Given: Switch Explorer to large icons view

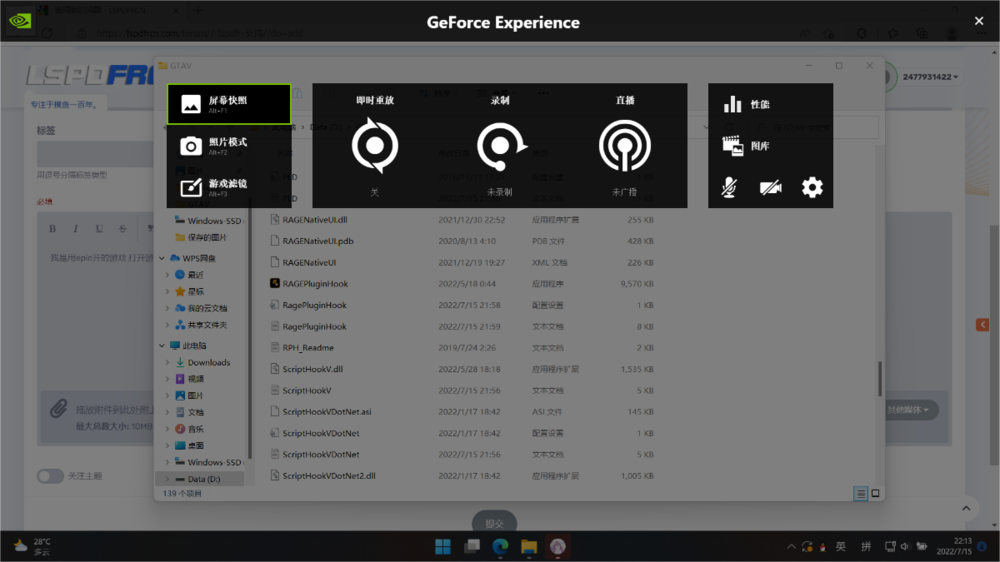Looking at the screenshot, I should [876, 493].
